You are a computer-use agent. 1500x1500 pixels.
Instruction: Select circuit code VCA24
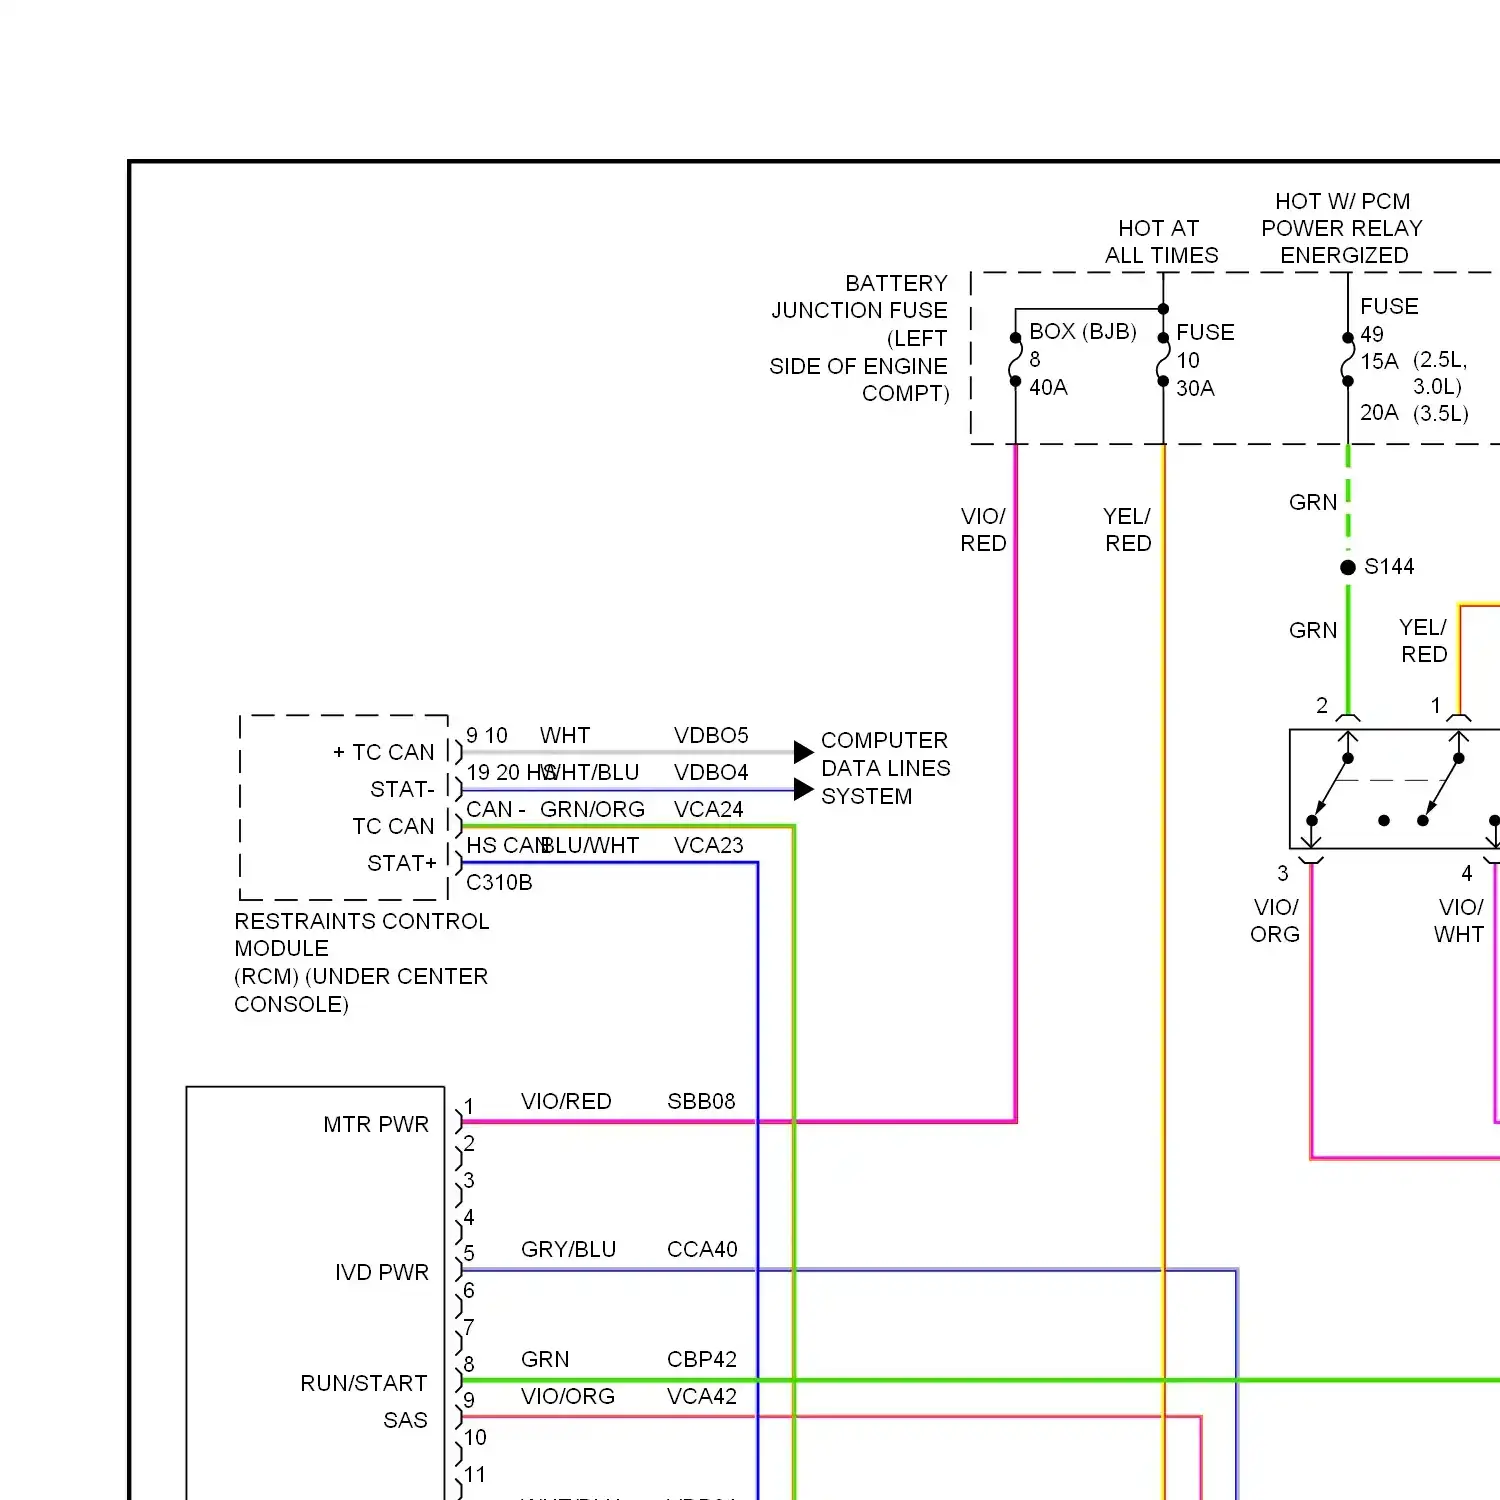click(708, 809)
